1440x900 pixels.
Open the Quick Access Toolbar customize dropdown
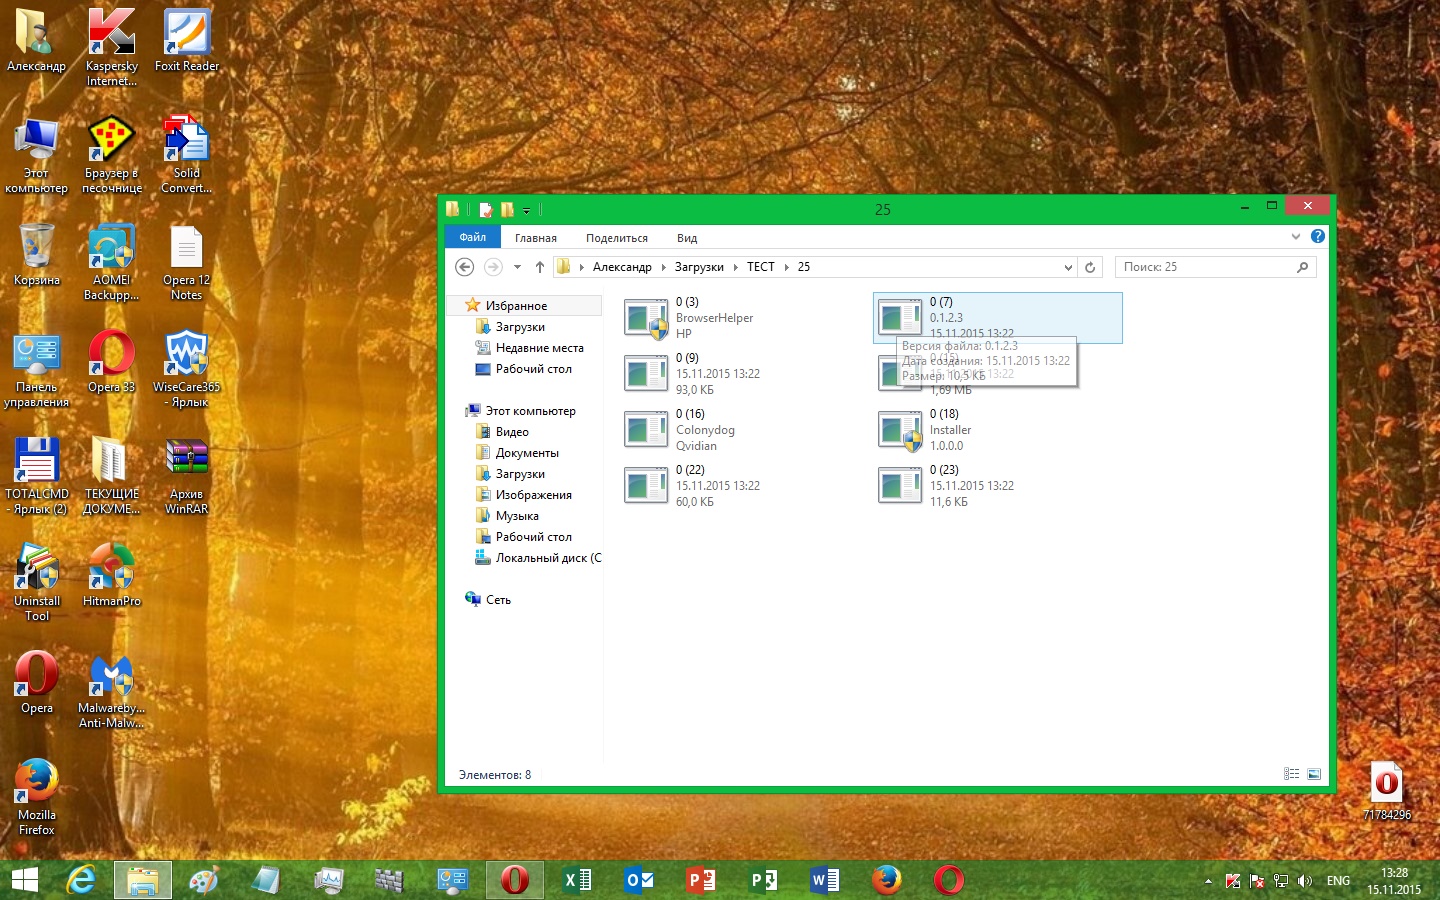point(527,210)
